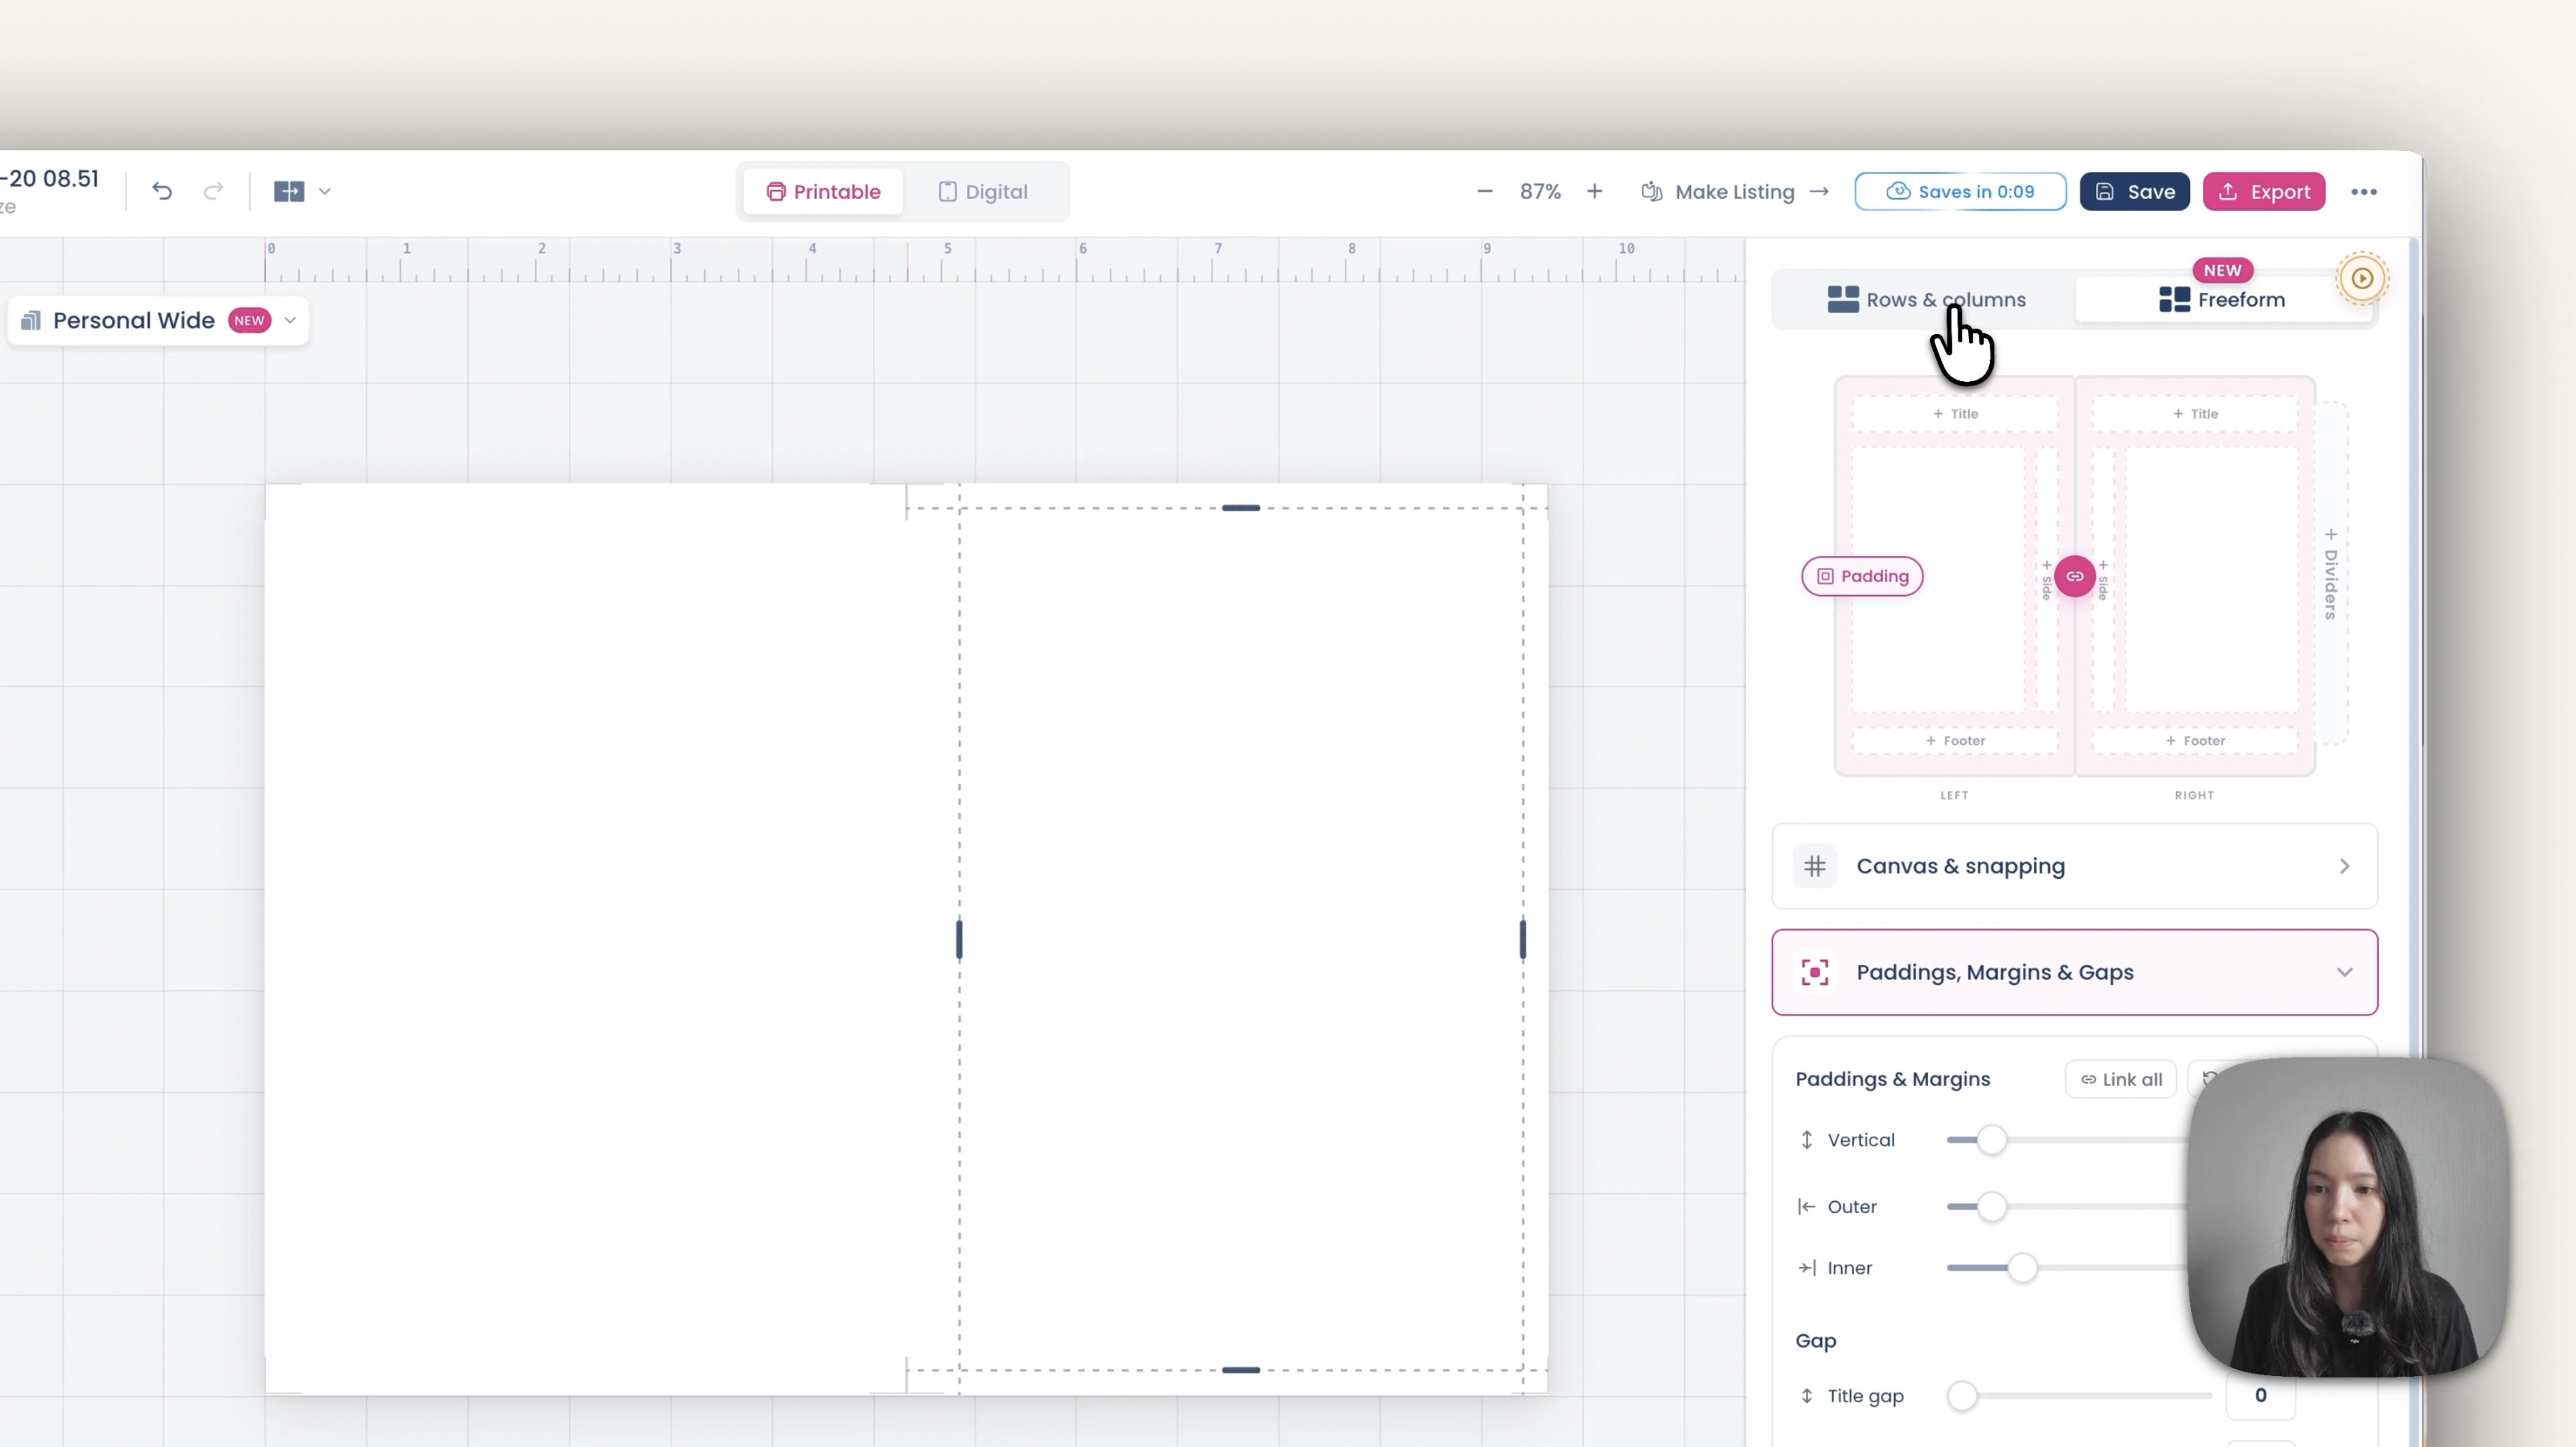Zoom out with the minus icon

(x=1485, y=191)
